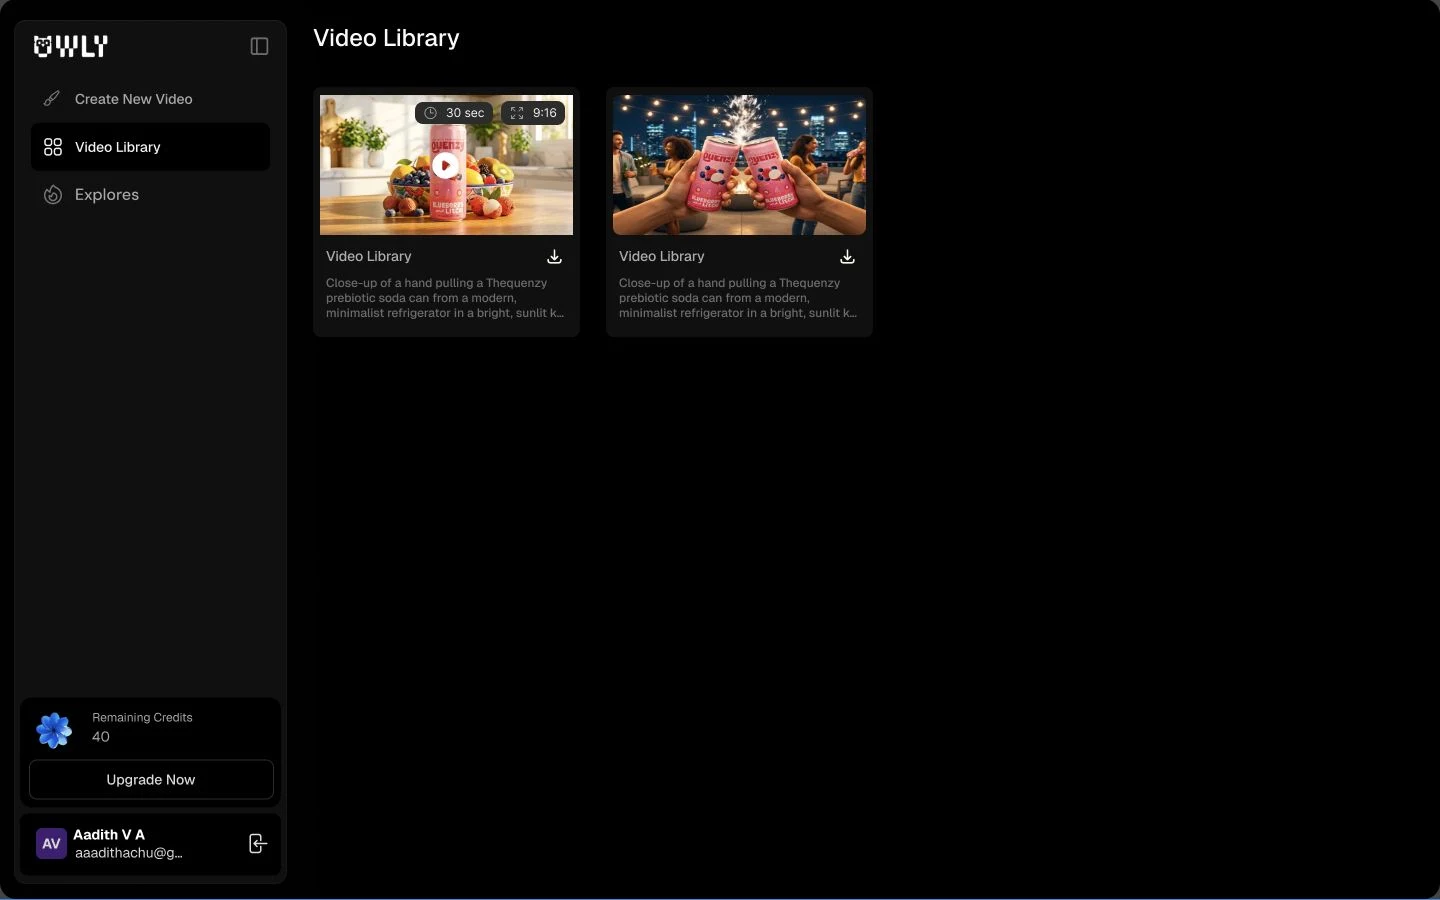Click the Video Library page heading
This screenshot has width=1440, height=900.
[x=386, y=38]
